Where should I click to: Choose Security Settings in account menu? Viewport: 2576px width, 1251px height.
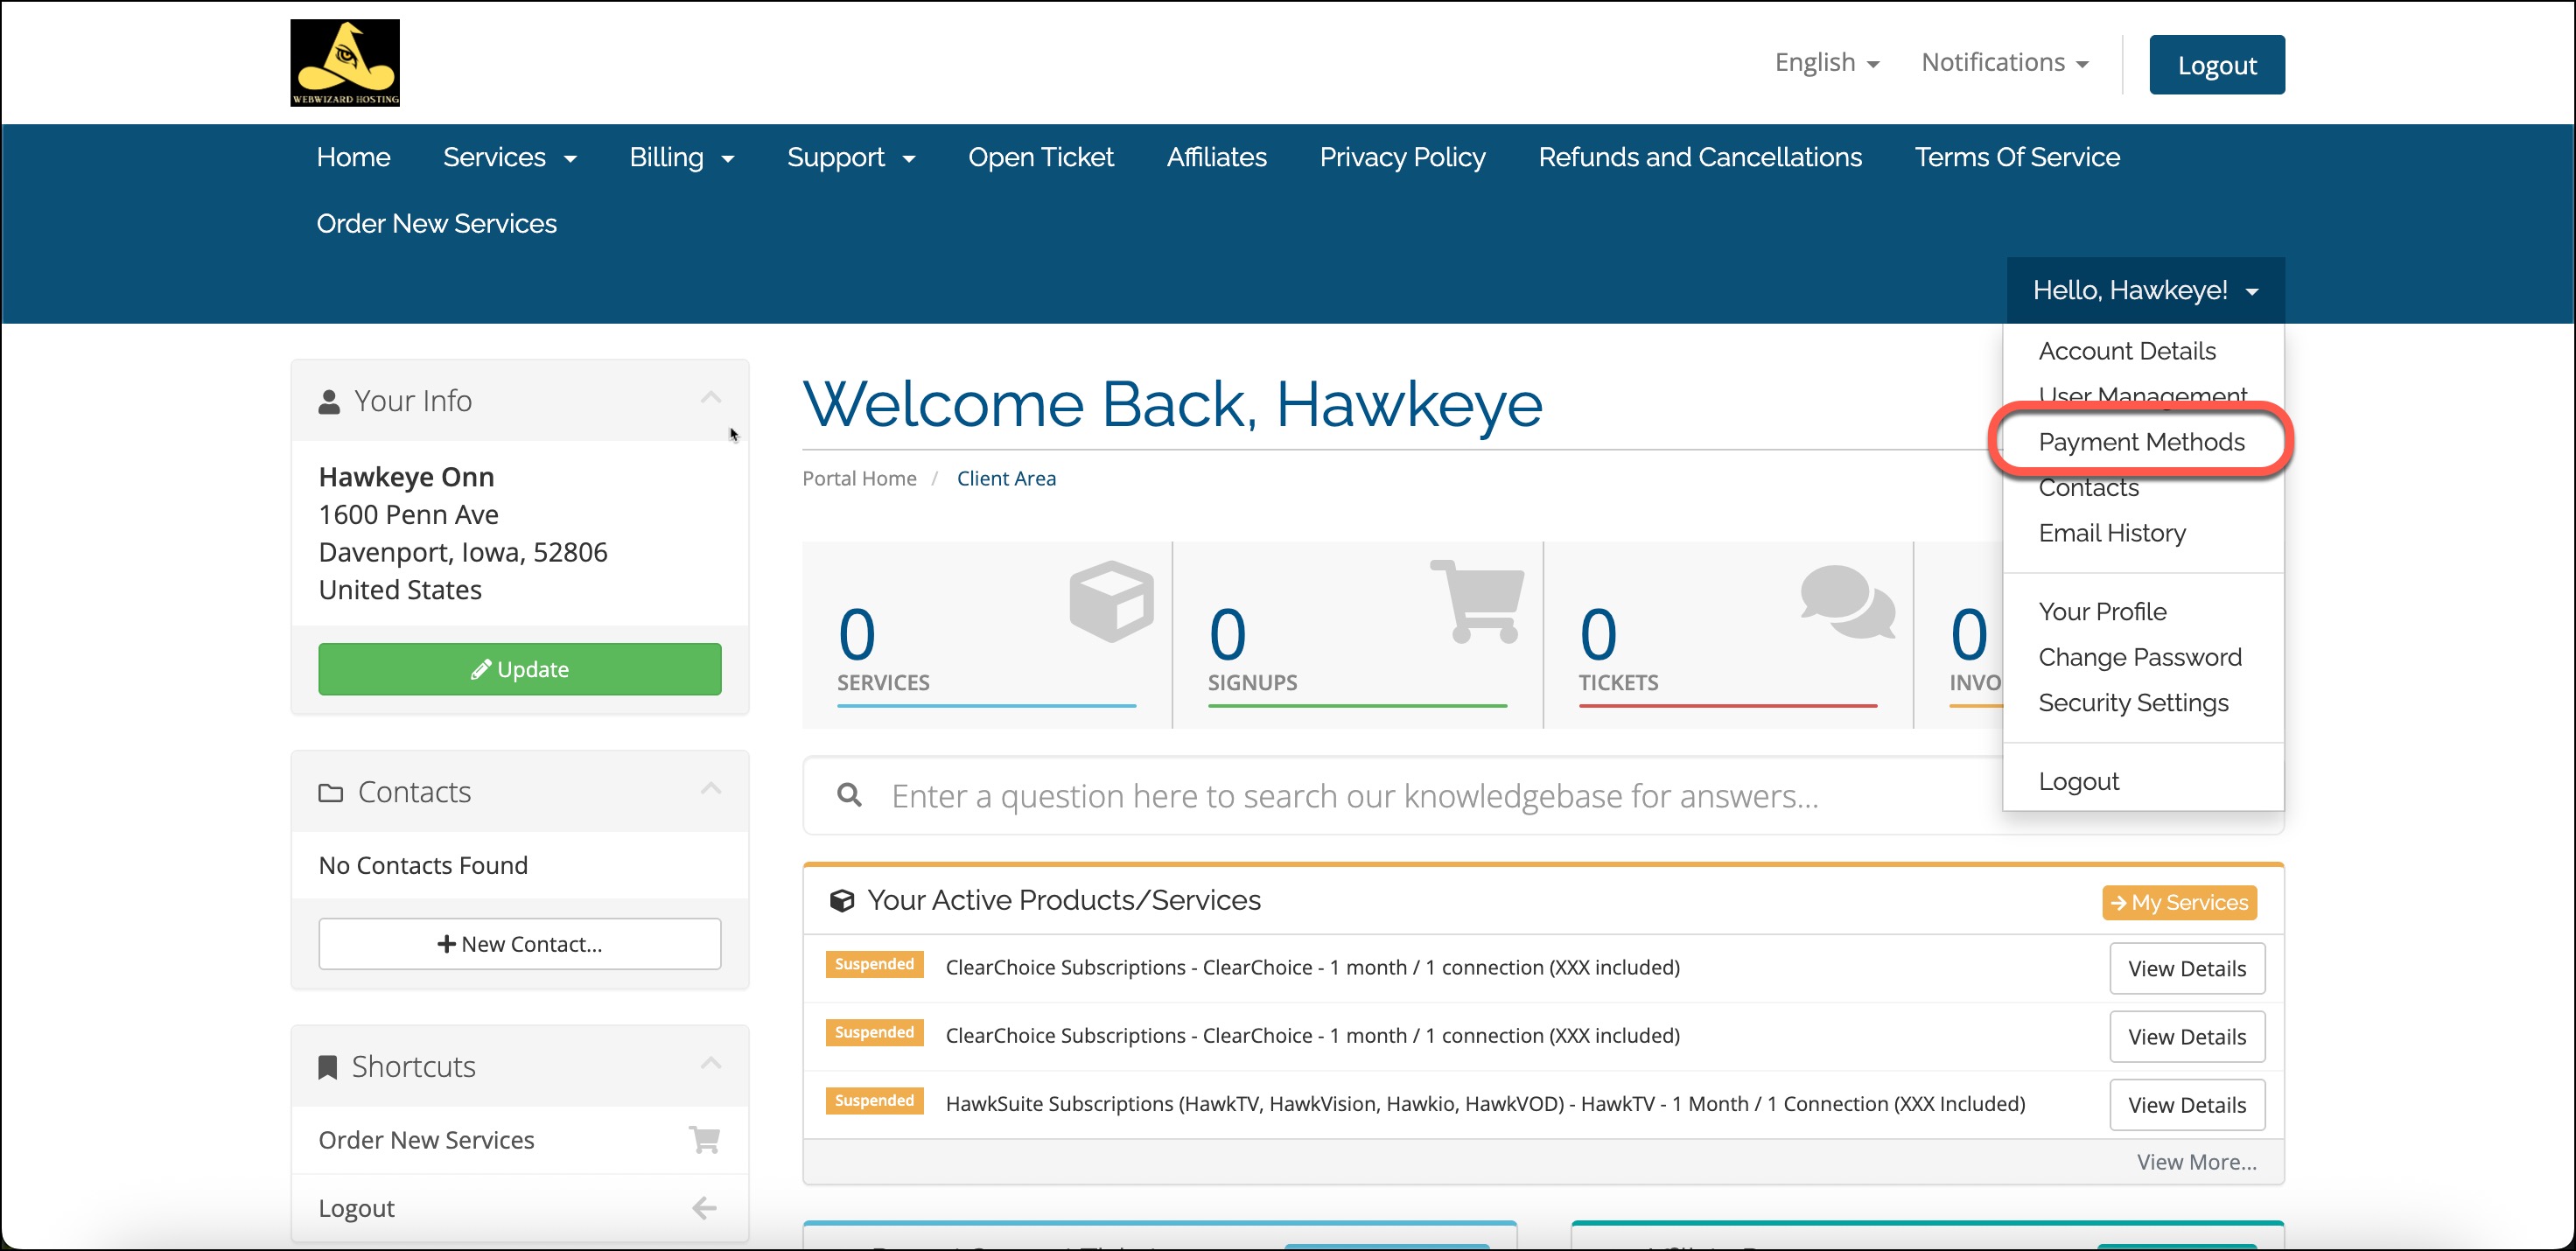click(2133, 703)
